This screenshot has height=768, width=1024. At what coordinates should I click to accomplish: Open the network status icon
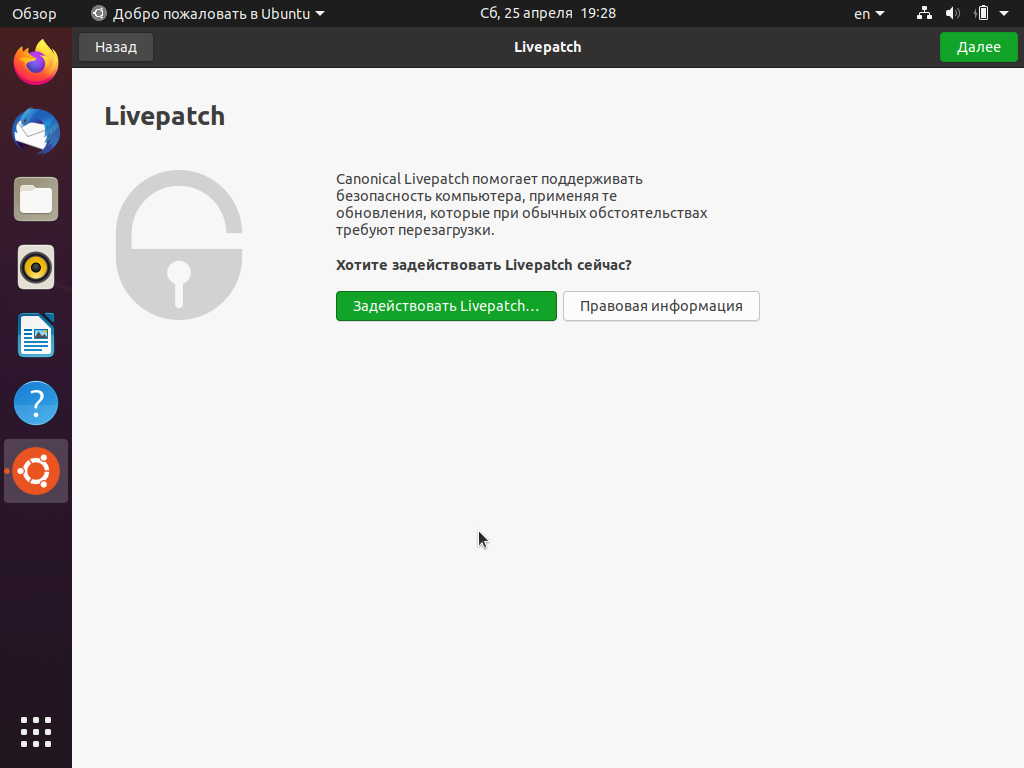tap(924, 13)
